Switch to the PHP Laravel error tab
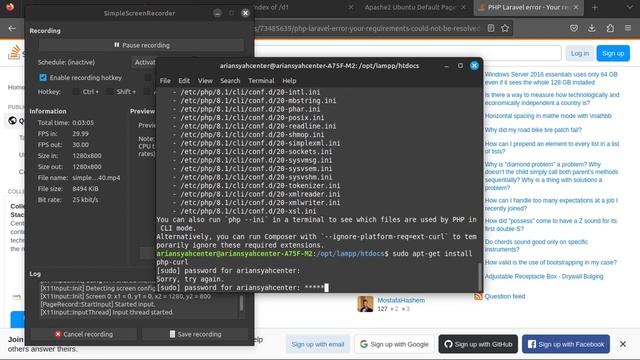 pyautogui.click(x=528, y=7)
